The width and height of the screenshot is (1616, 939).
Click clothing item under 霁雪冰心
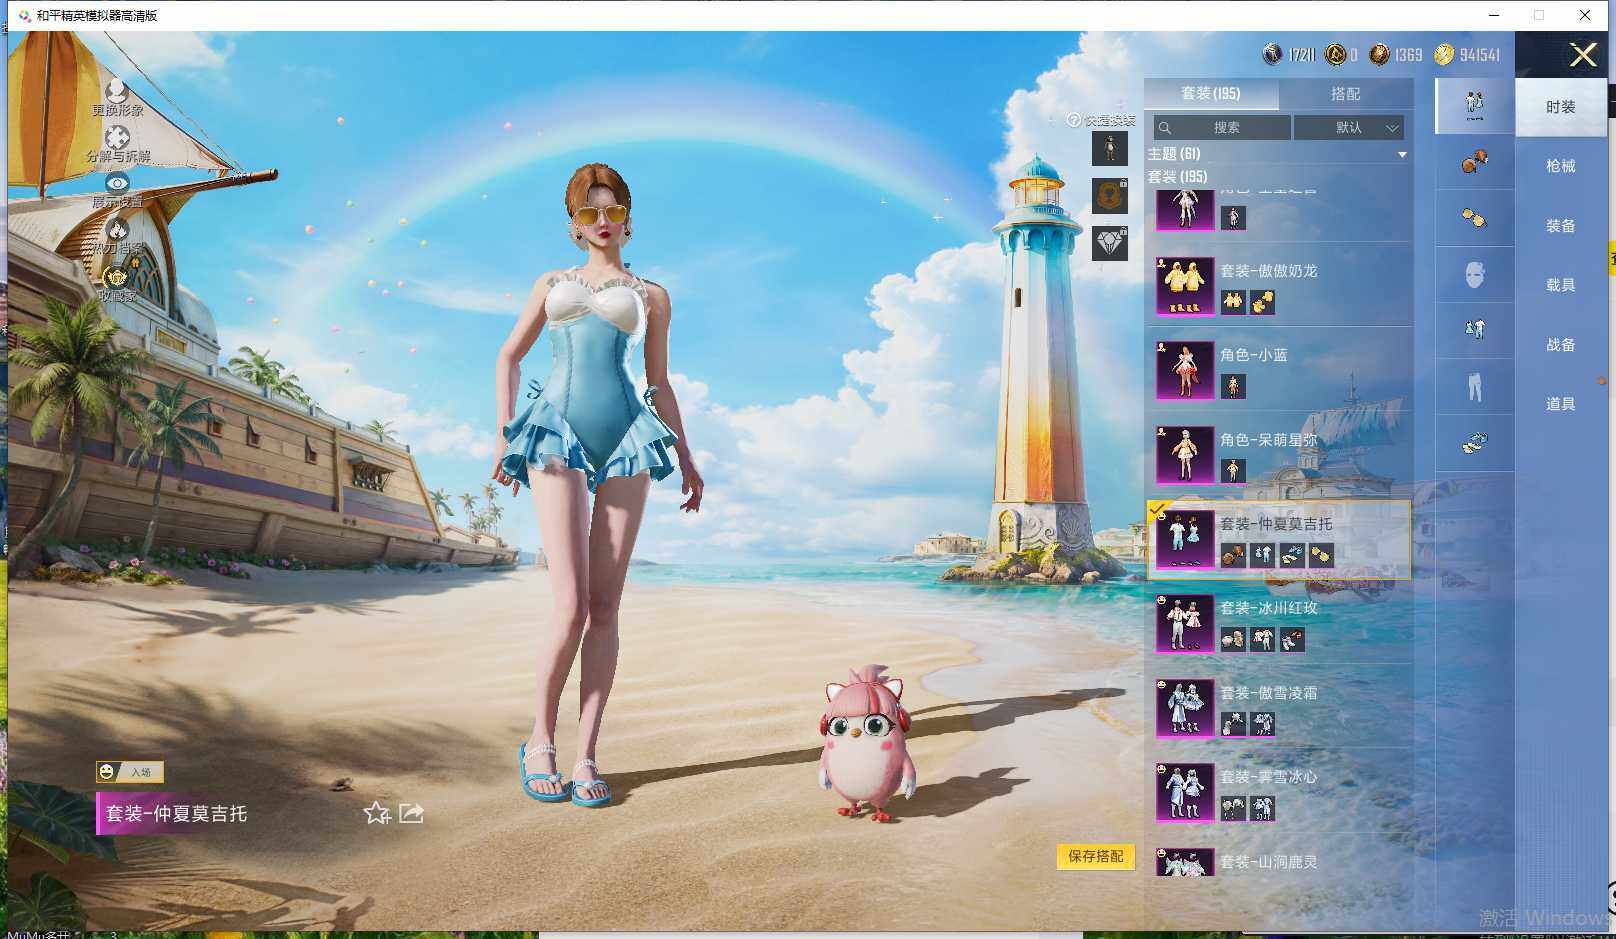click(x=1263, y=808)
